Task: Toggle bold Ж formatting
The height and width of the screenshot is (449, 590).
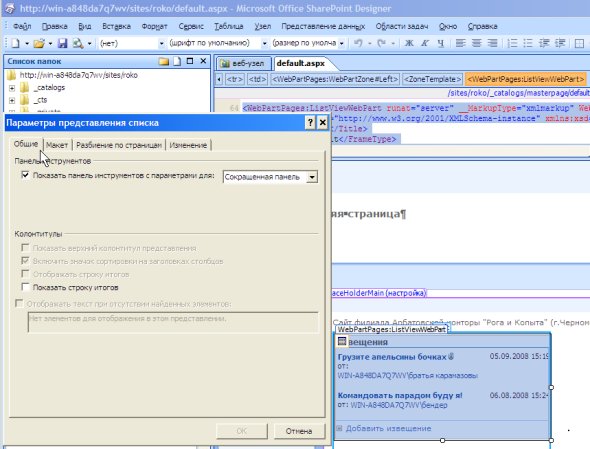Action: [409, 43]
